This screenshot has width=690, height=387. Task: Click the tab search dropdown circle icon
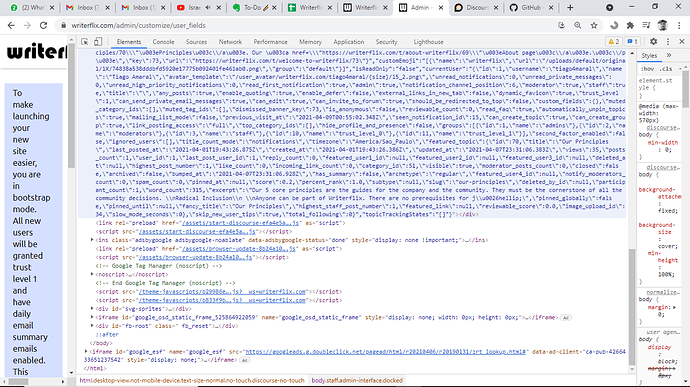(609, 7)
